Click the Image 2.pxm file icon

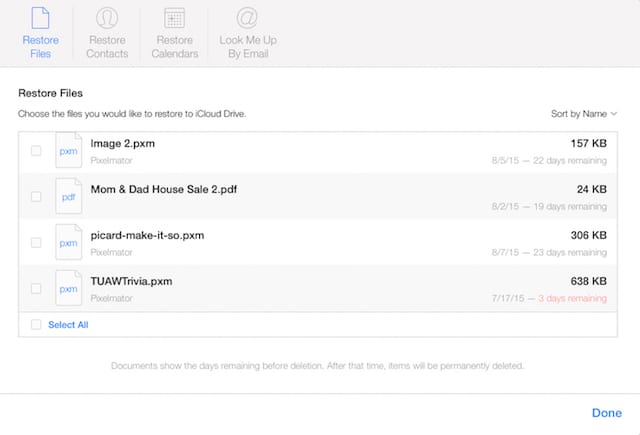tap(68, 151)
